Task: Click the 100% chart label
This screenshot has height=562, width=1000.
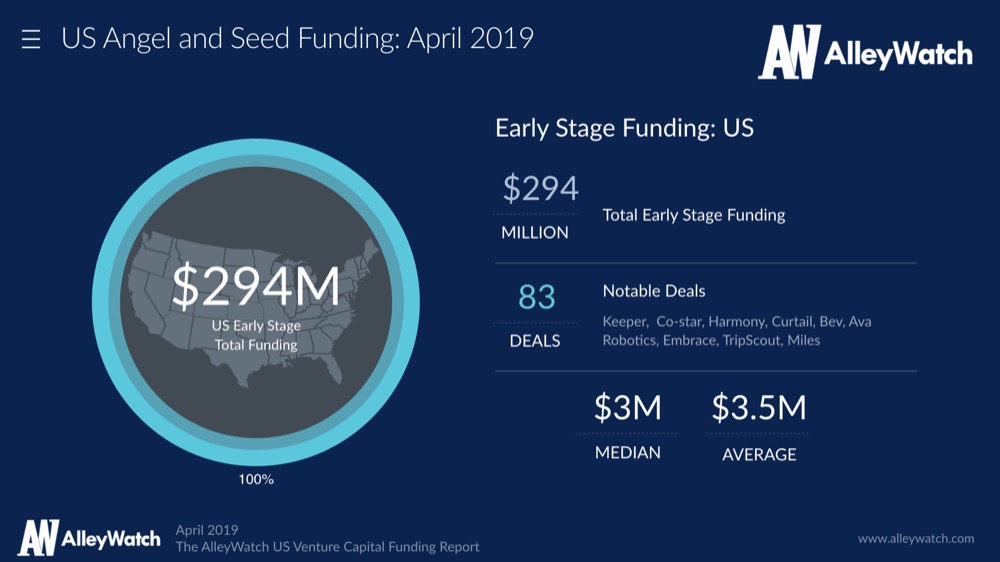Action: click(256, 479)
